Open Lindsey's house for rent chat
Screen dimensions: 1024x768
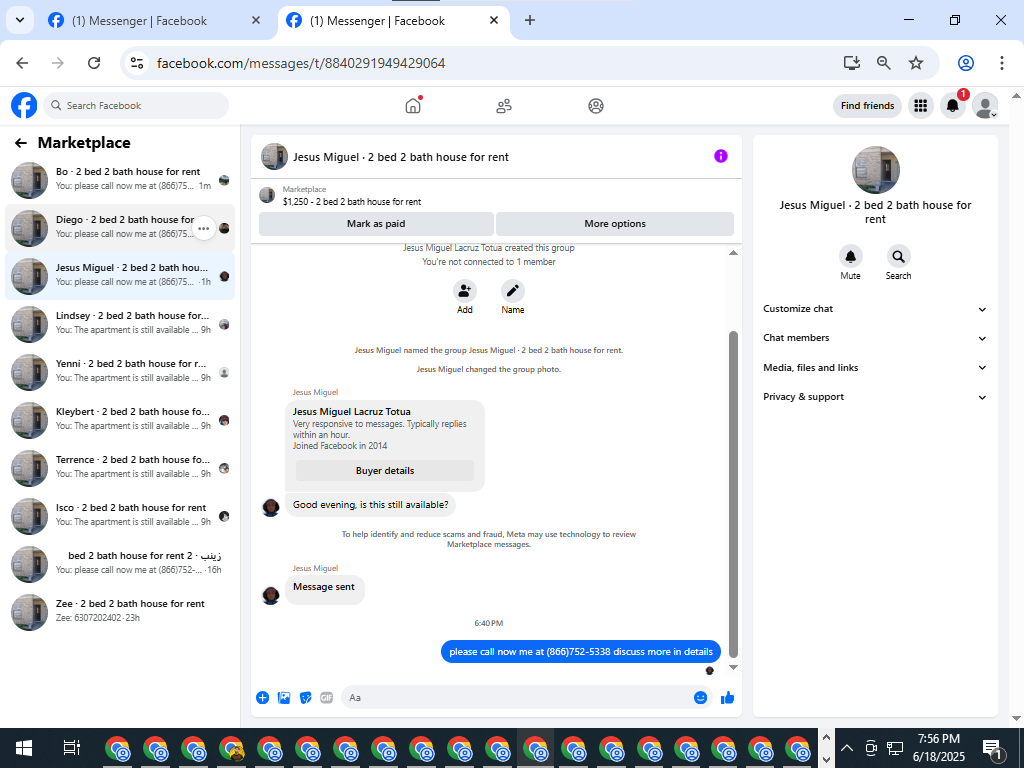[120, 324]
